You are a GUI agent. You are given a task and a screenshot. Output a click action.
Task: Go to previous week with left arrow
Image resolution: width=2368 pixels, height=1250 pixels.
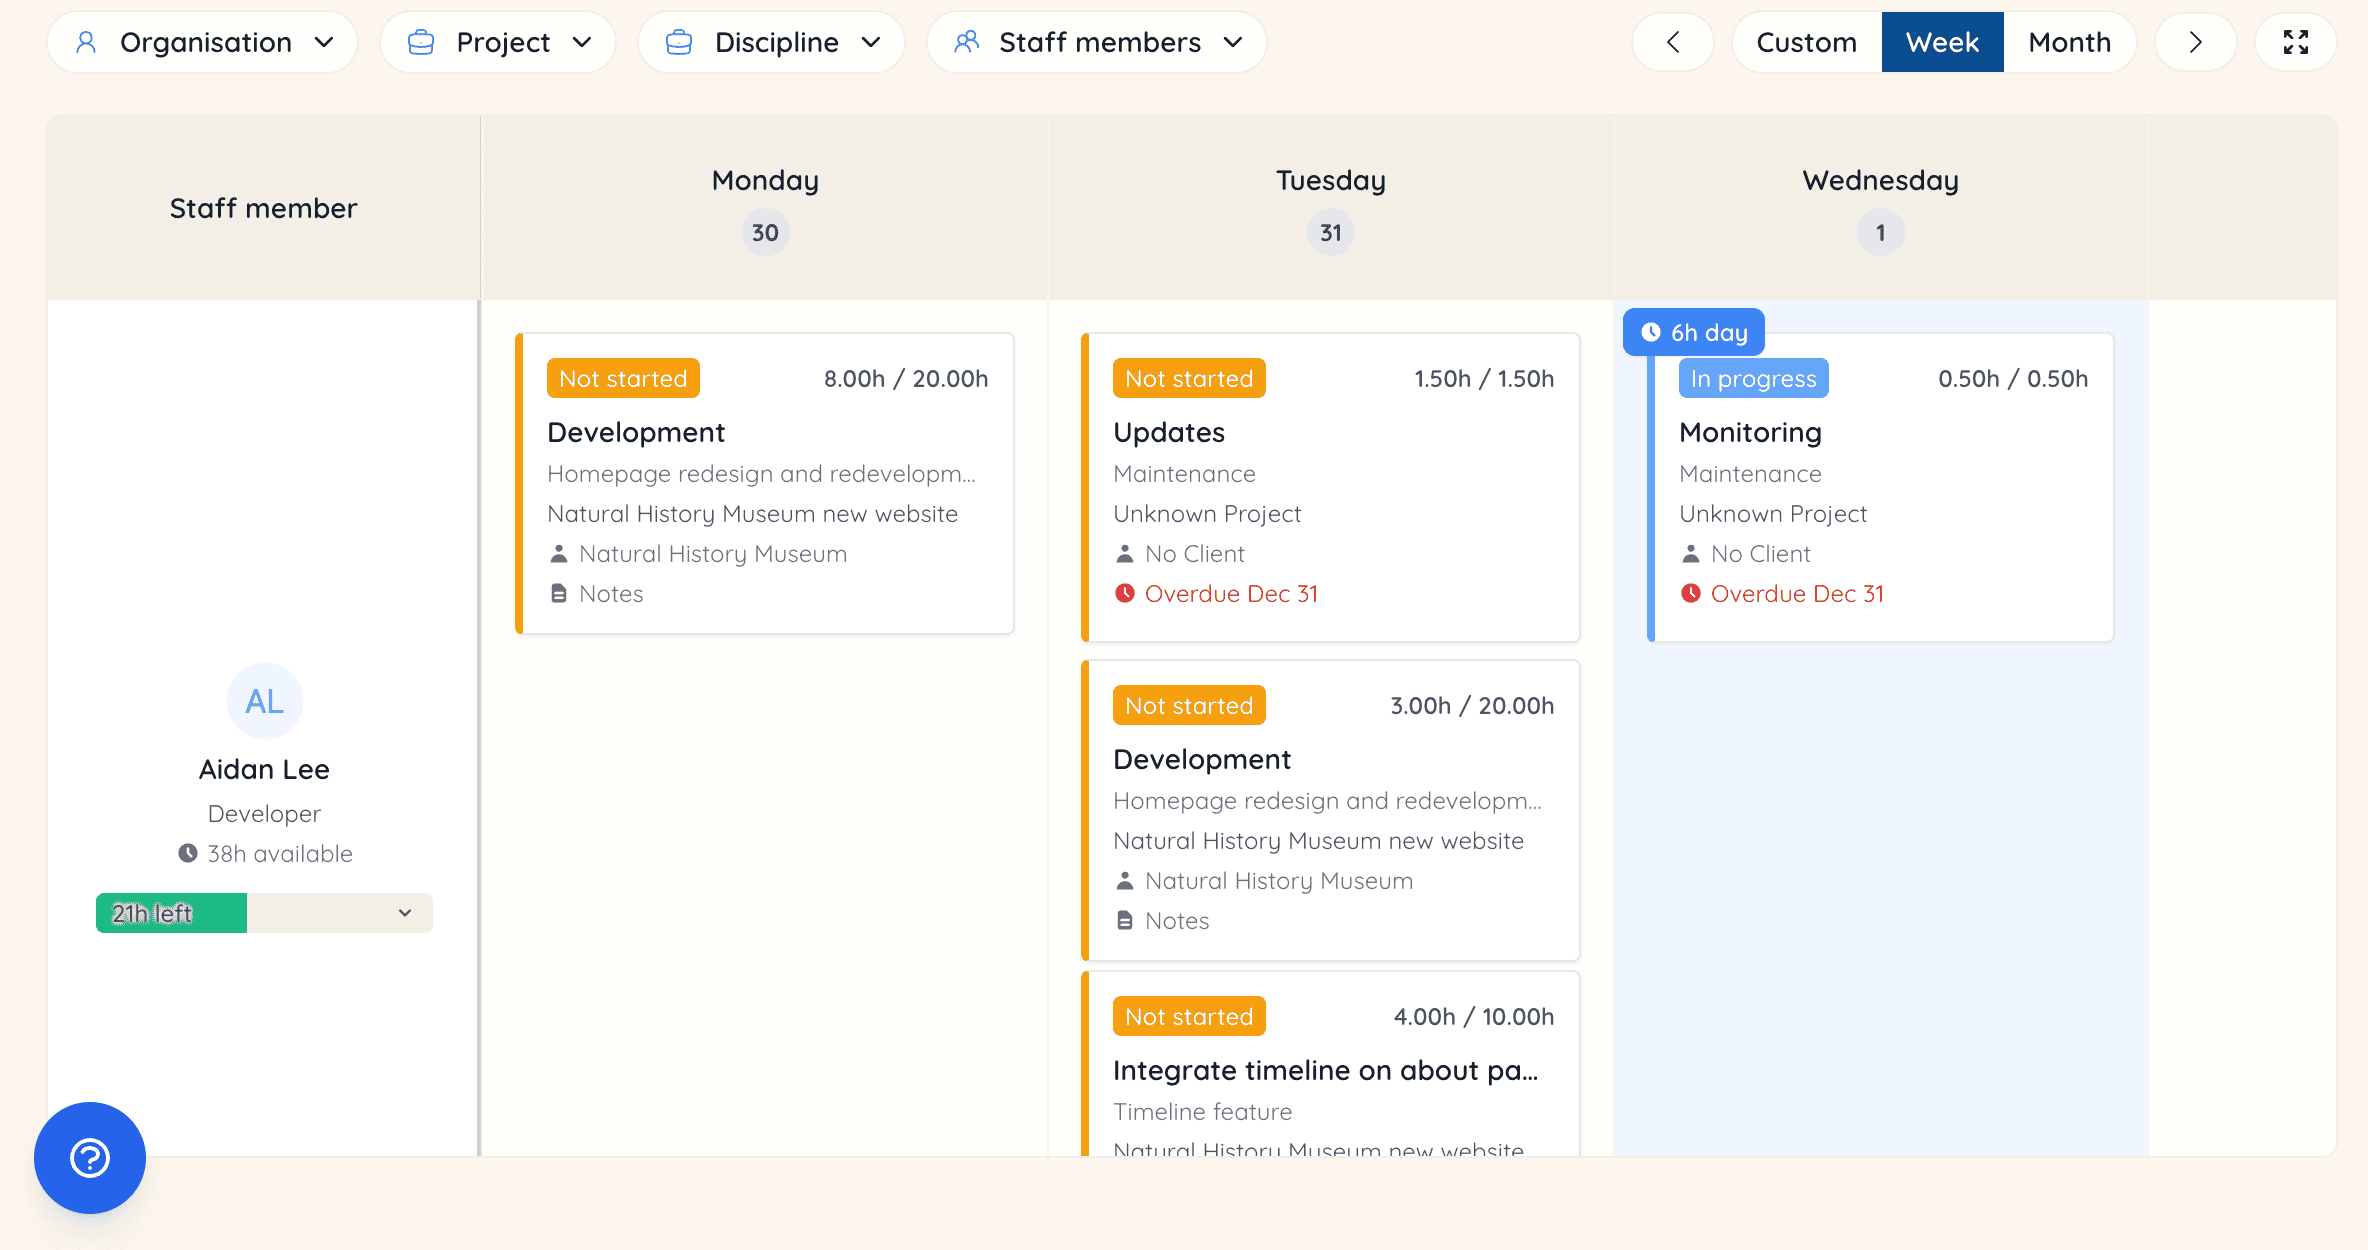tap(1673, 42)
